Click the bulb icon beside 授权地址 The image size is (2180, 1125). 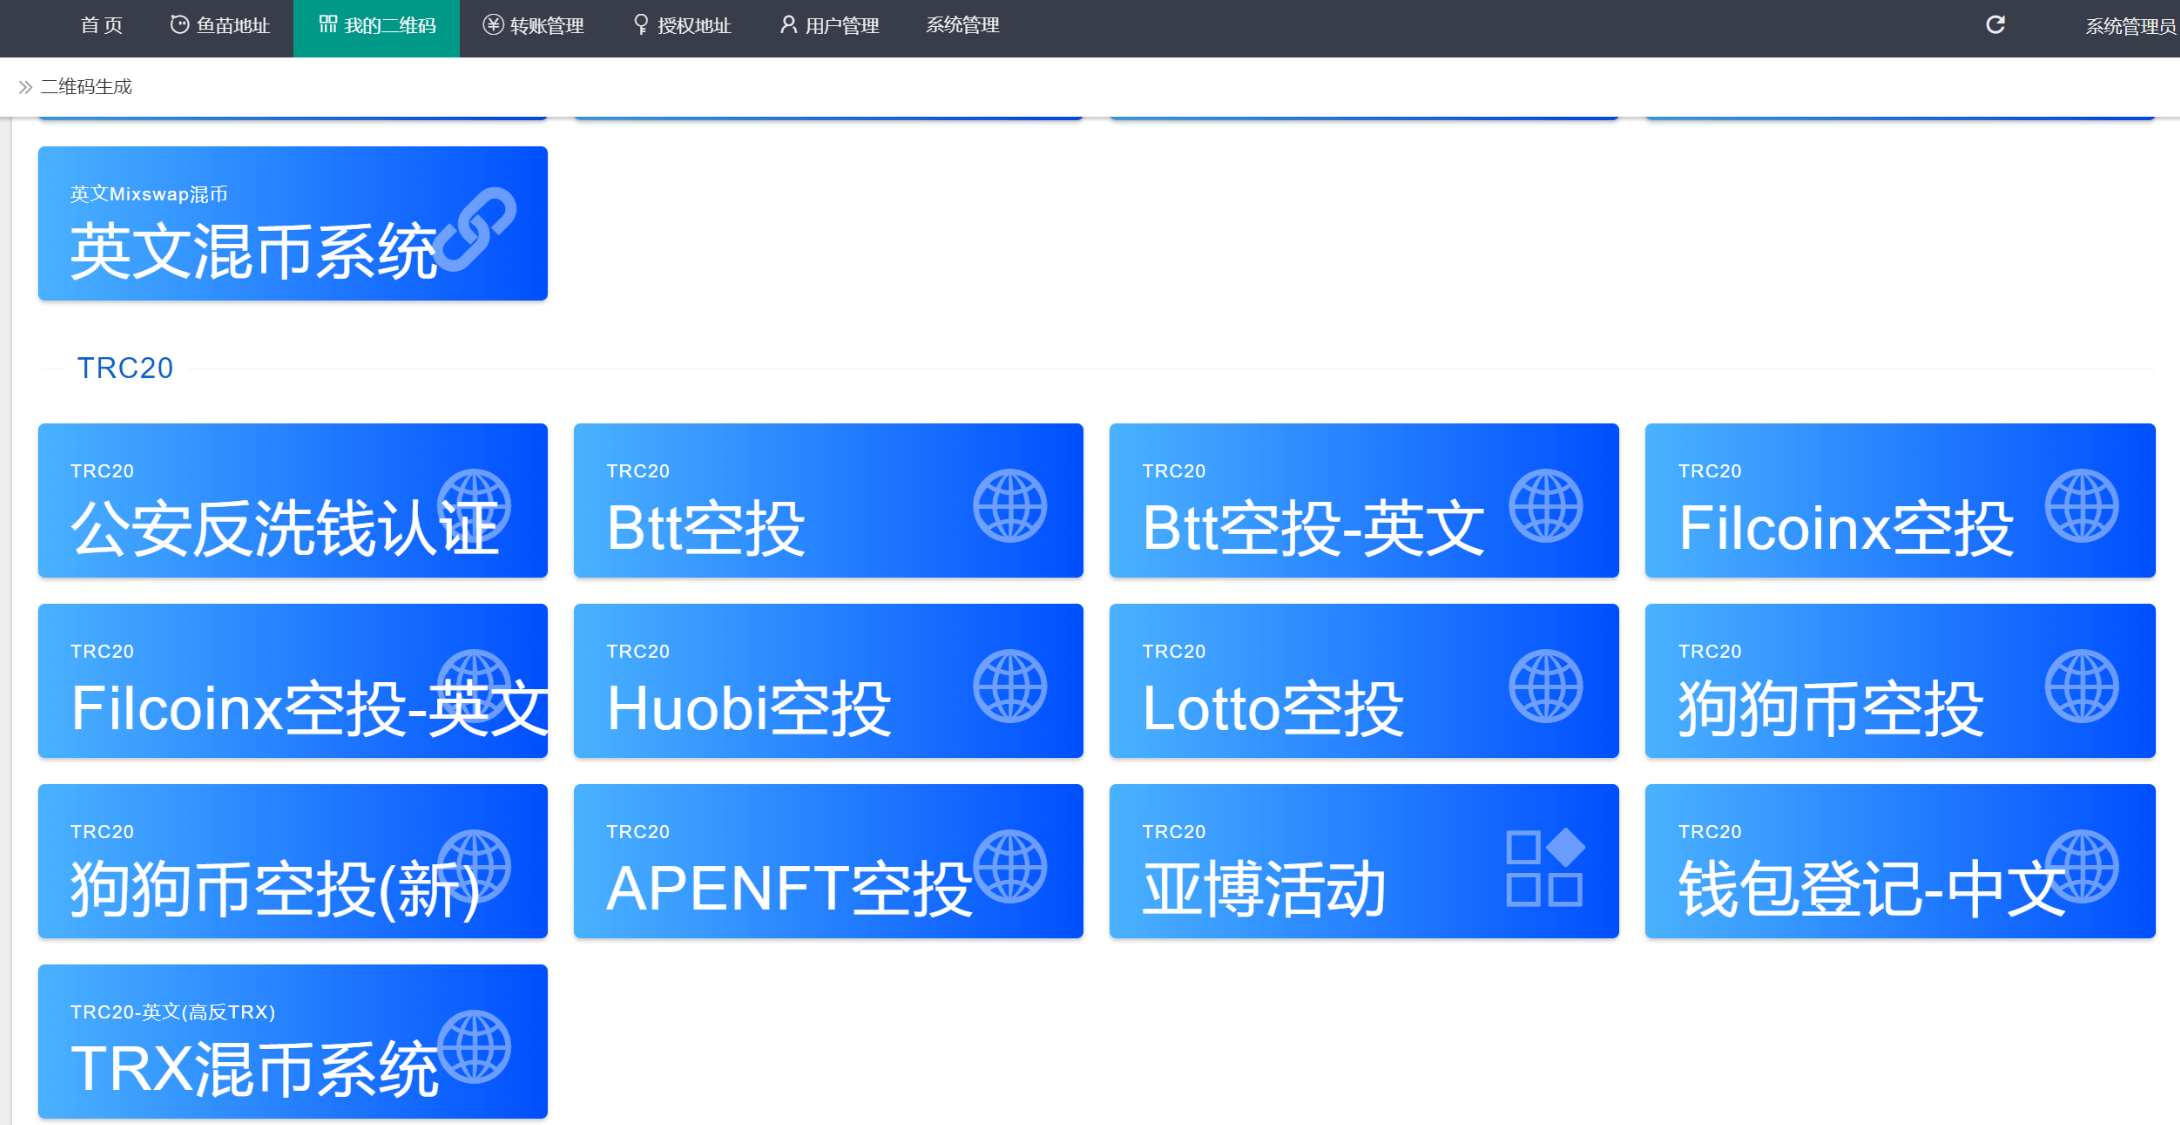tap(641, 25)
